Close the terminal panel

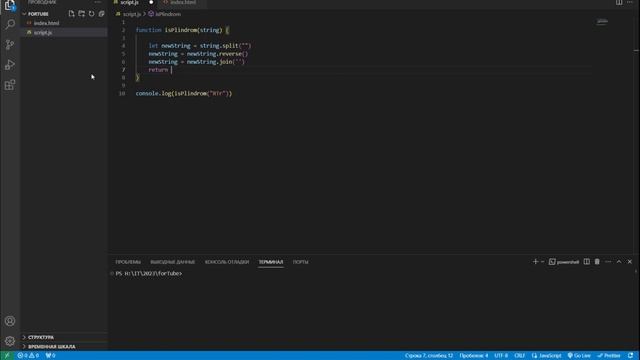(629, 262)
